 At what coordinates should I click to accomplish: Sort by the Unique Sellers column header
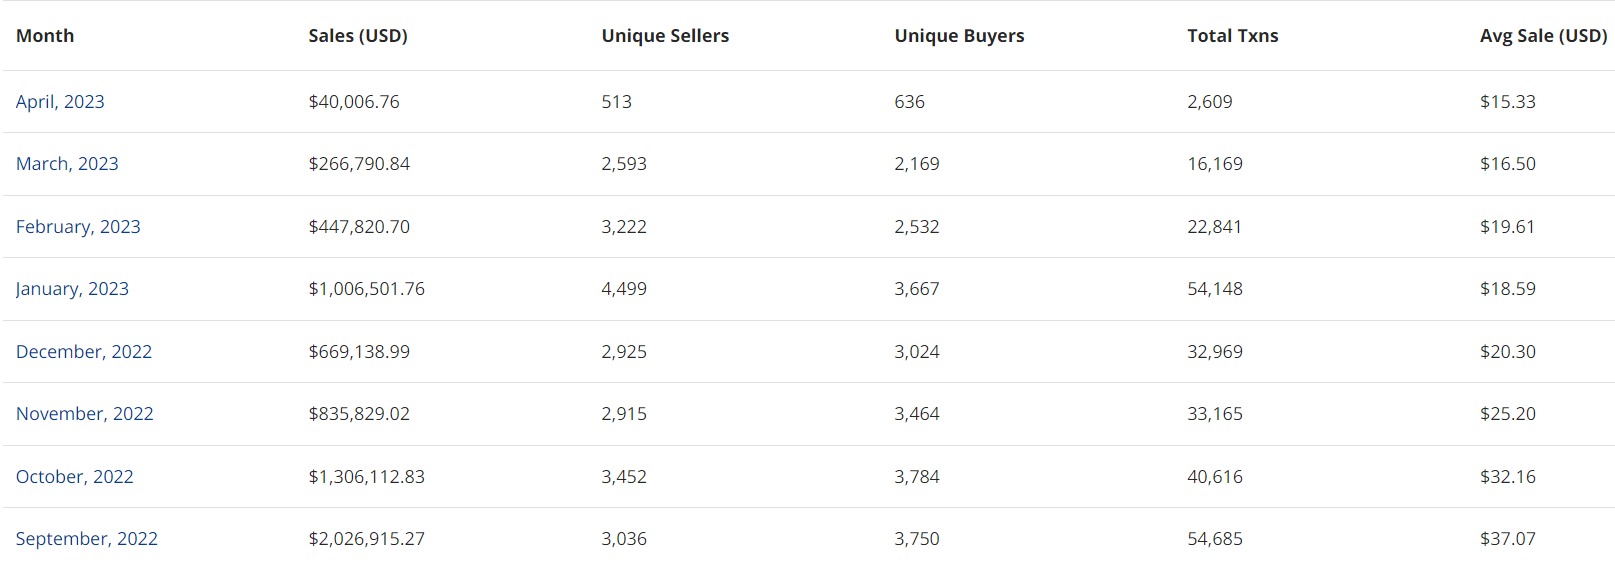click(665, 36)
